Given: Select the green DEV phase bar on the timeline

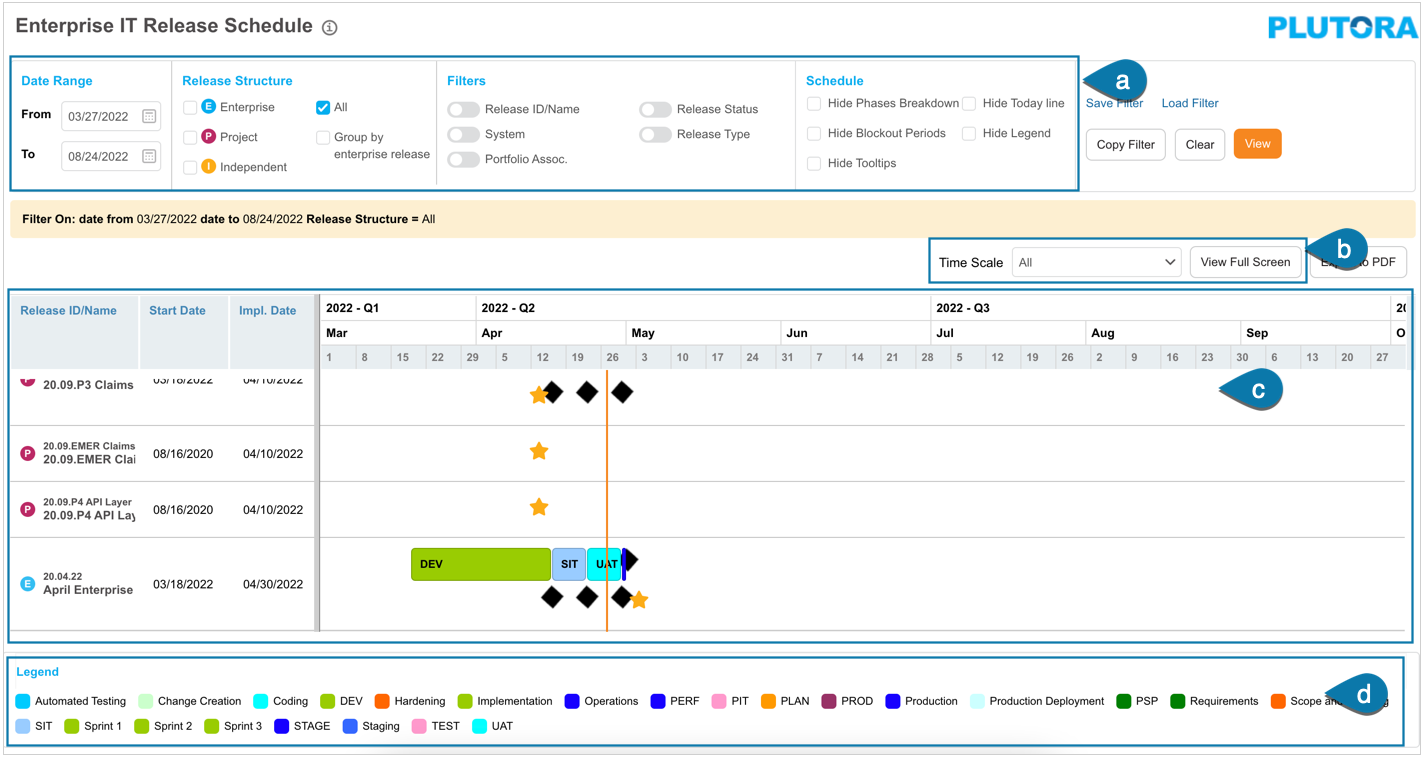Looking at the screenshot, I should pos(480,564).
